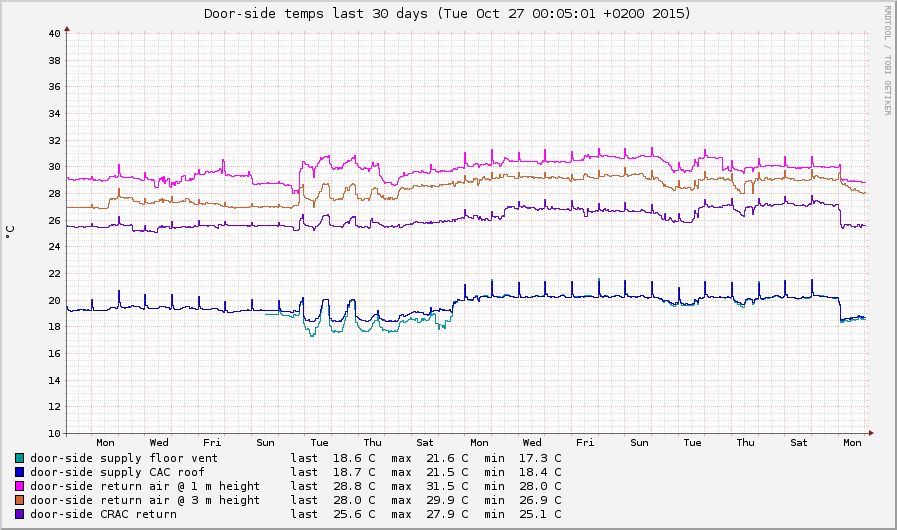The height and width of the screenshot is (530, 897).
Task: Select 'door-side return air @ 1 m height' label
Action: pos(145,486)
